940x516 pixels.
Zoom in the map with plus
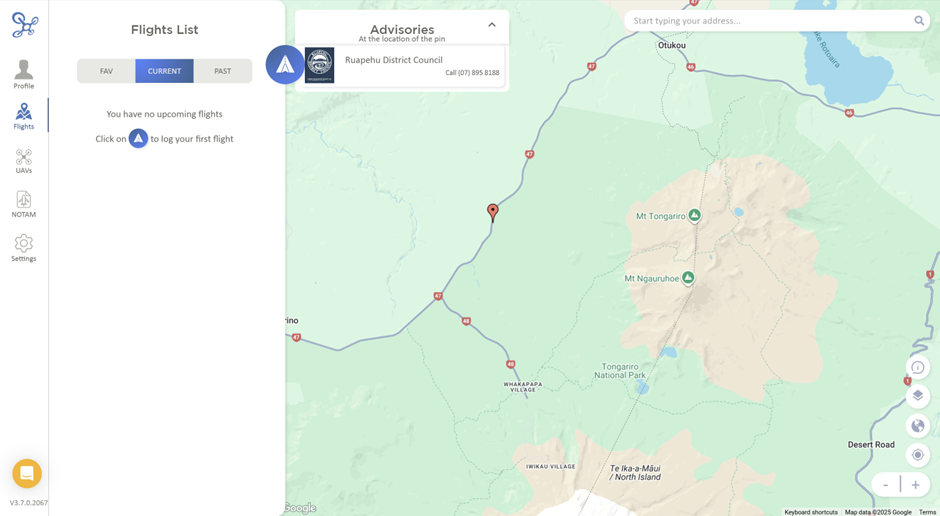point(915,485)
